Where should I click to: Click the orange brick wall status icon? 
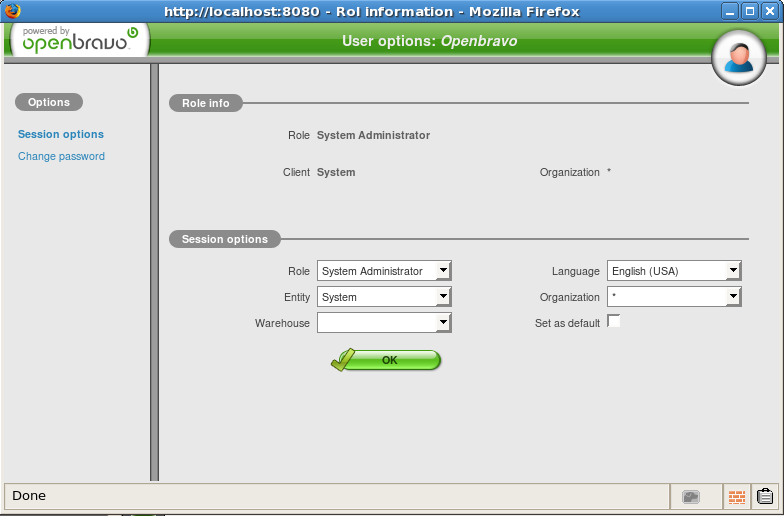pyautogui.click(x=737, y=496)
